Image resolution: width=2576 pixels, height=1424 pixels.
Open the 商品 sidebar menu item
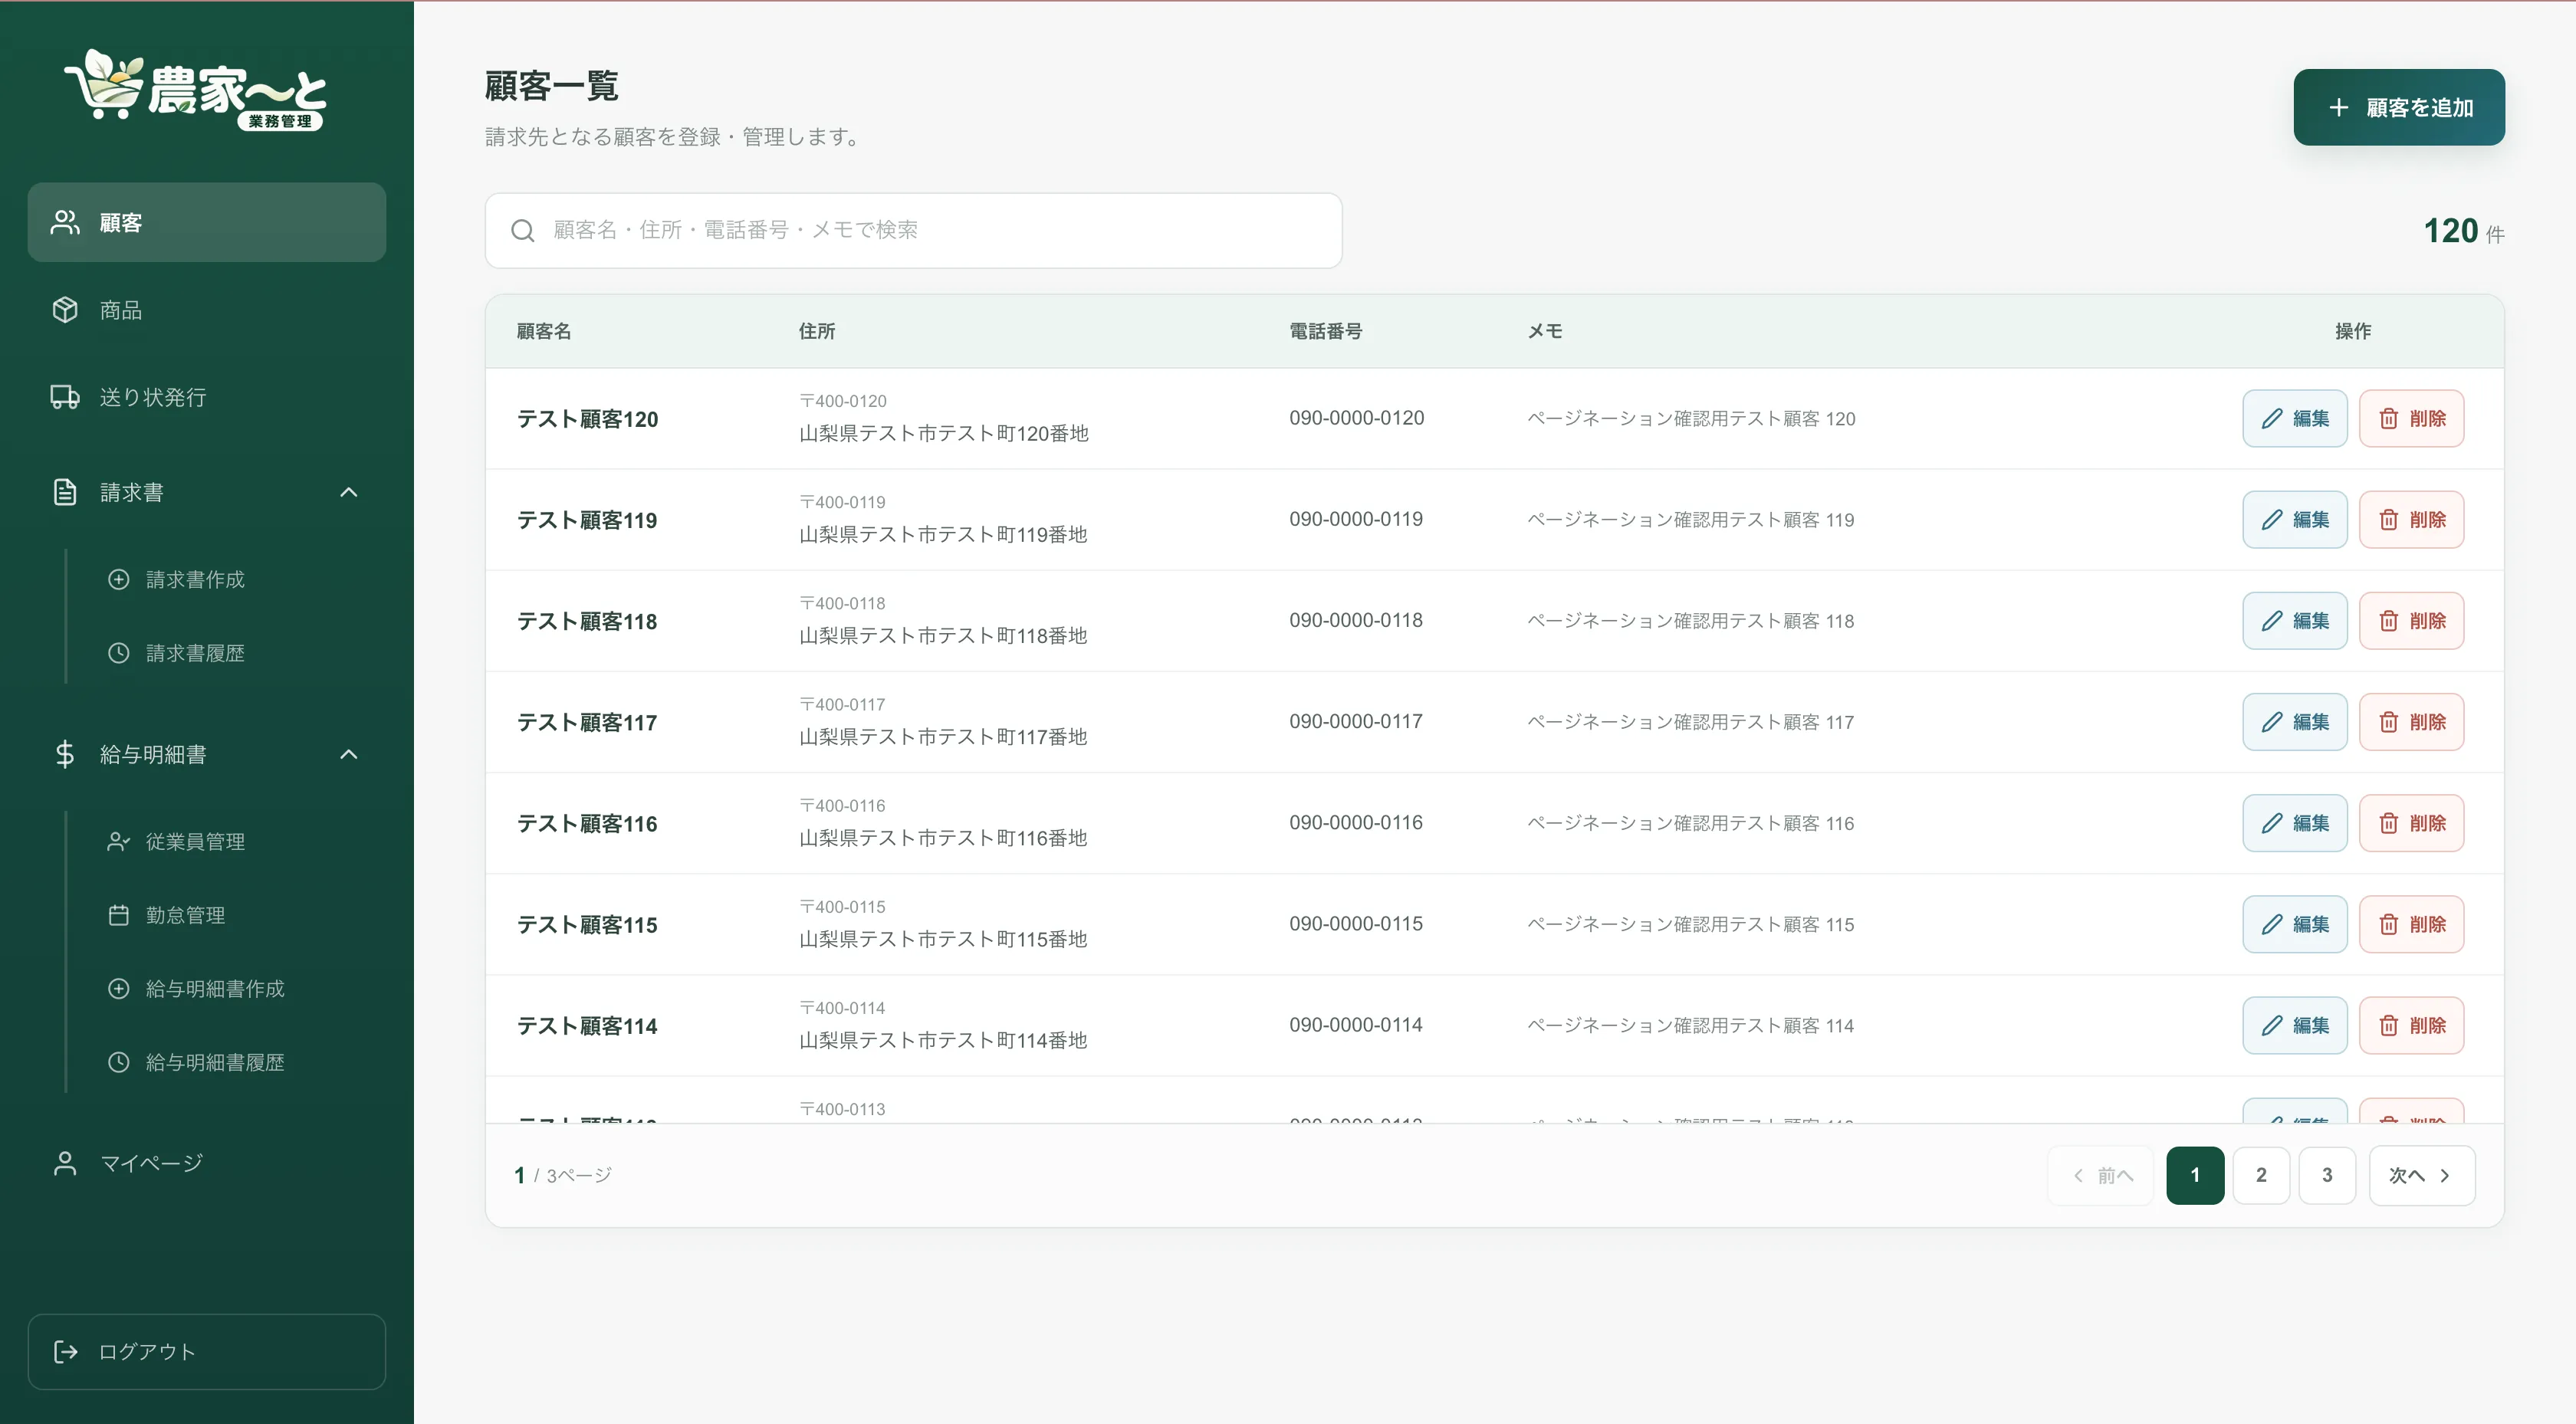pos(206,310)
